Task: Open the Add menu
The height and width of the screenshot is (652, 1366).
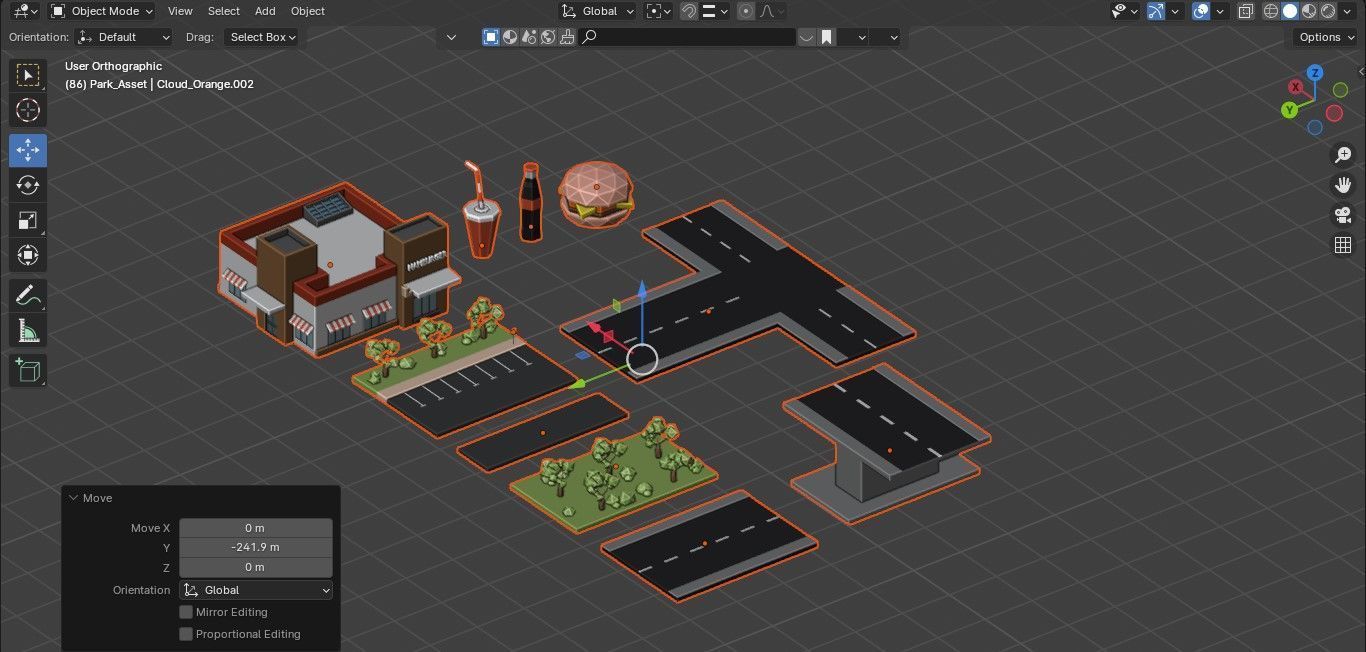Action: coord(265,11)
